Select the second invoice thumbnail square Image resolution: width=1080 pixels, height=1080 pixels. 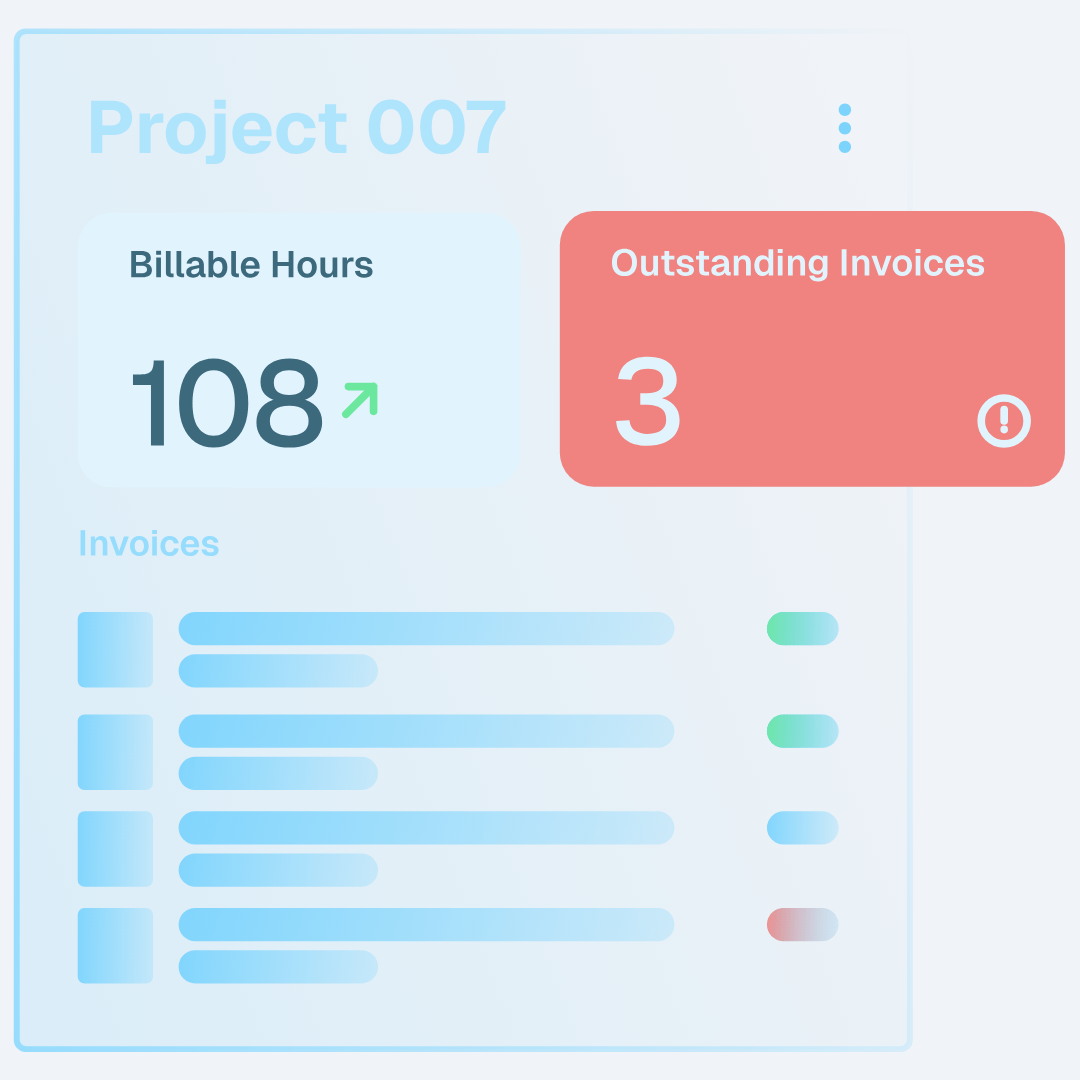[x=115, y=752]
